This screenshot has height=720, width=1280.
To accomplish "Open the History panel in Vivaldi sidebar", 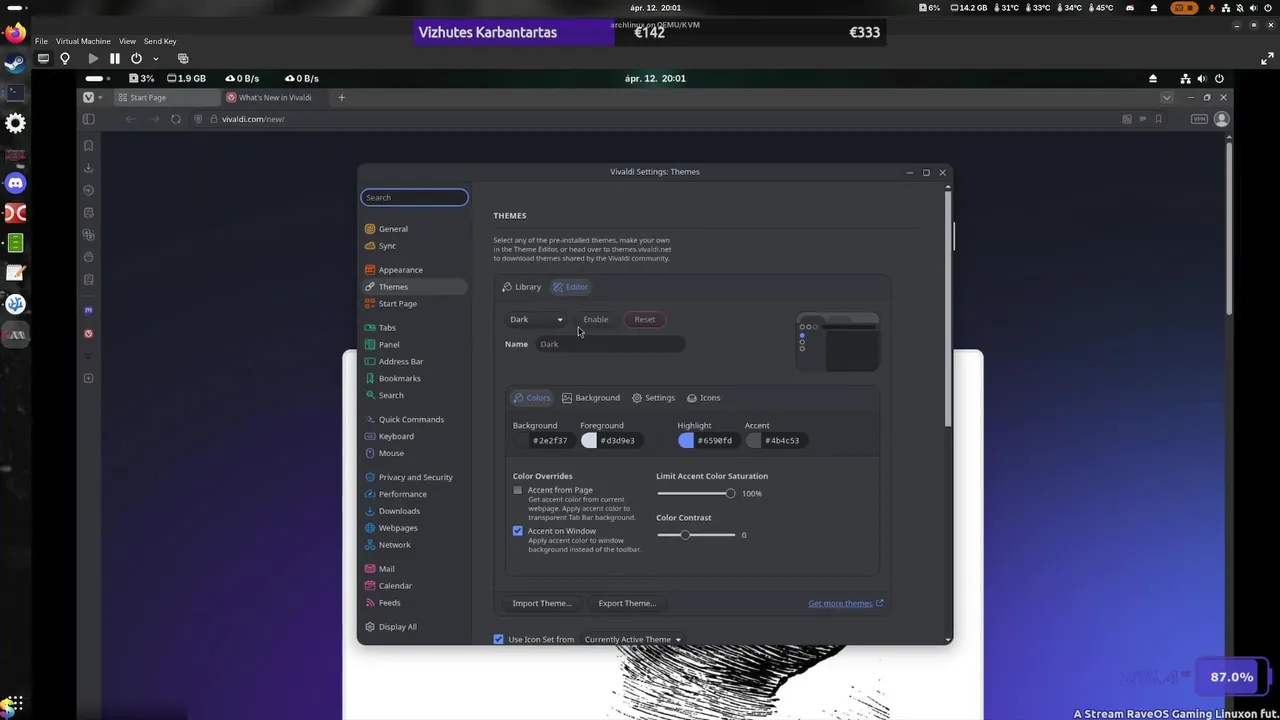I will pos(89,190).
